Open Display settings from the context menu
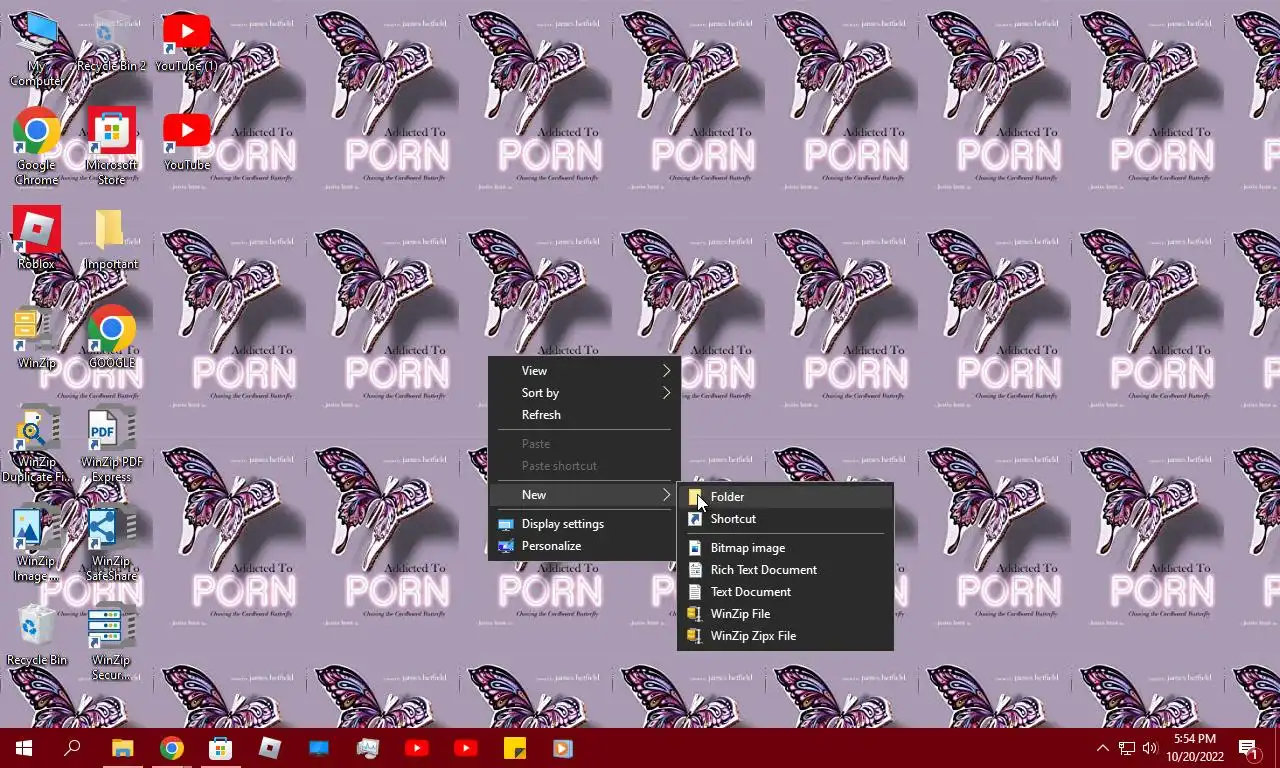Screen dimensions: 1280x768 584,524
